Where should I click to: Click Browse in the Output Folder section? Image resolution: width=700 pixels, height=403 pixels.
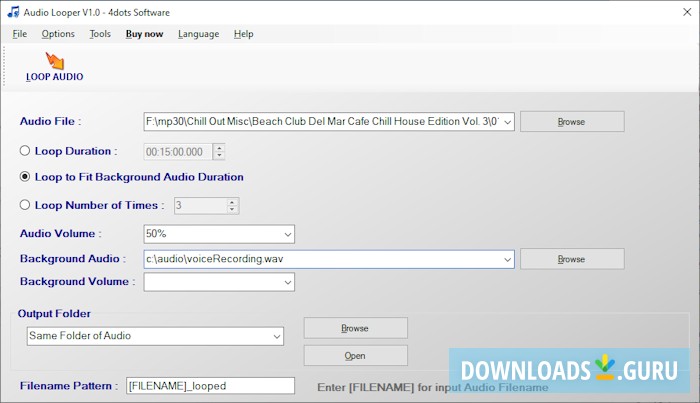point(355,328)
